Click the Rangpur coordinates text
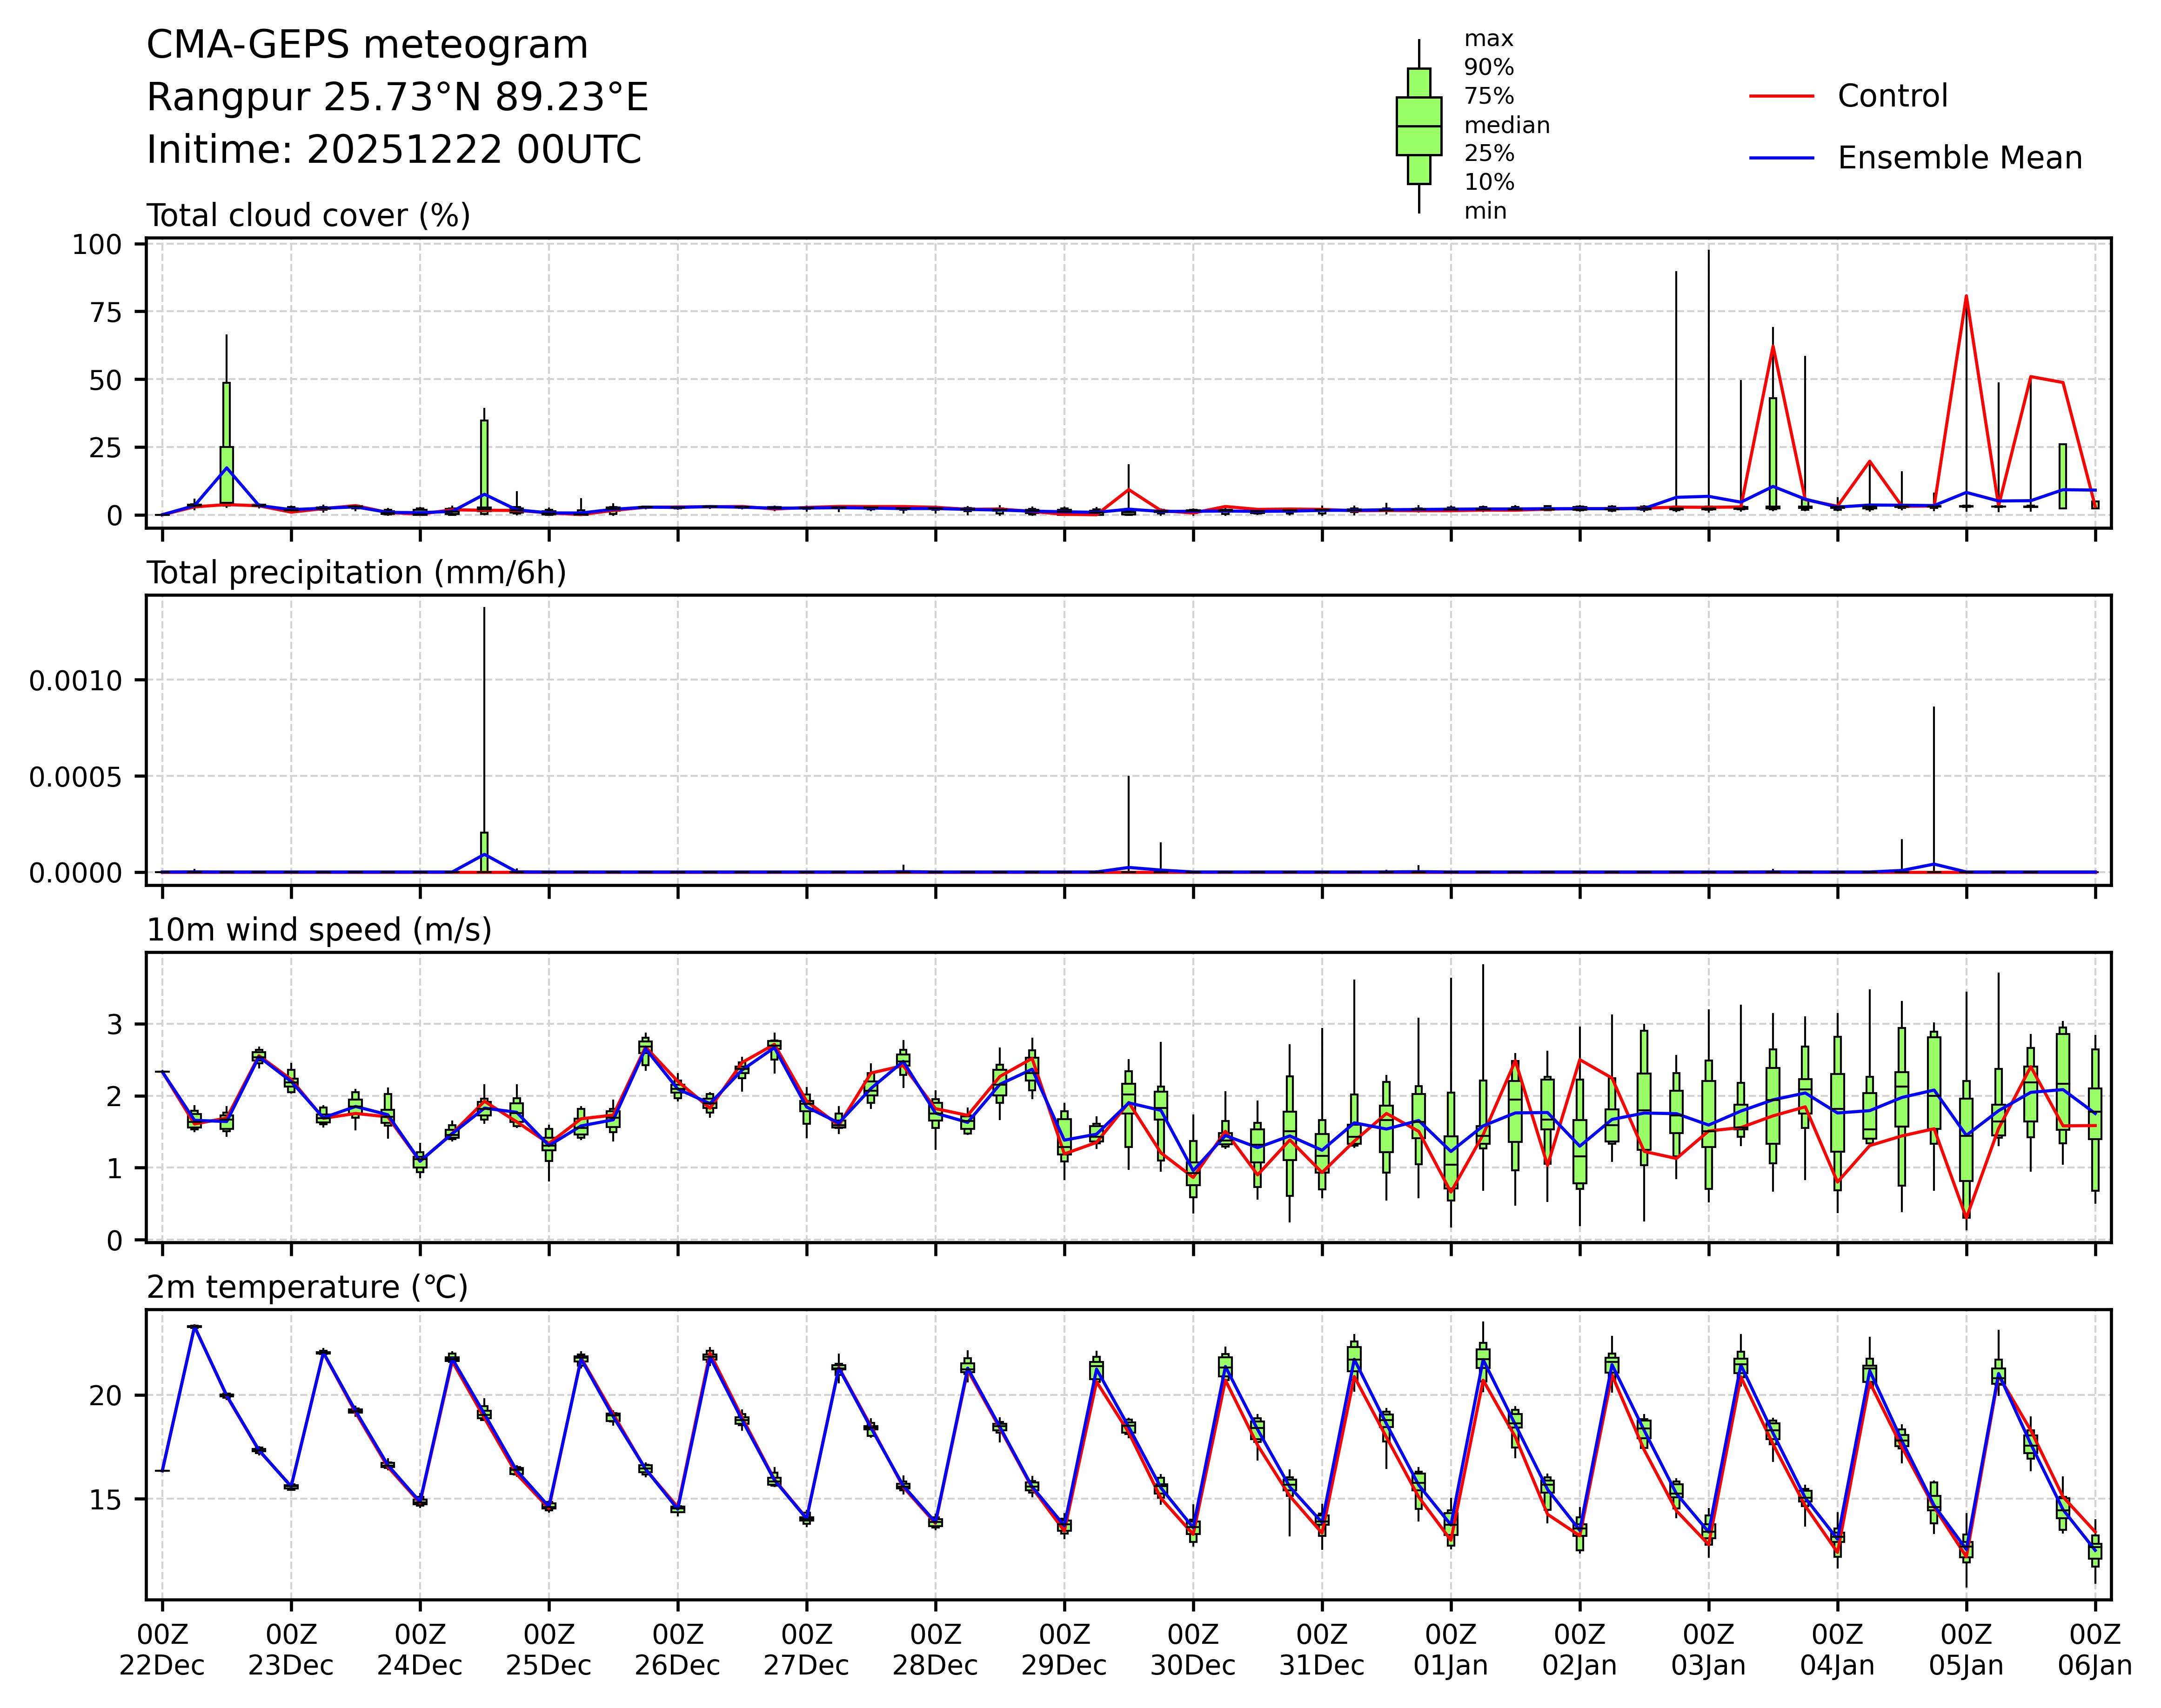The width and height of the screenshot is (2161, 1708). 397,98
